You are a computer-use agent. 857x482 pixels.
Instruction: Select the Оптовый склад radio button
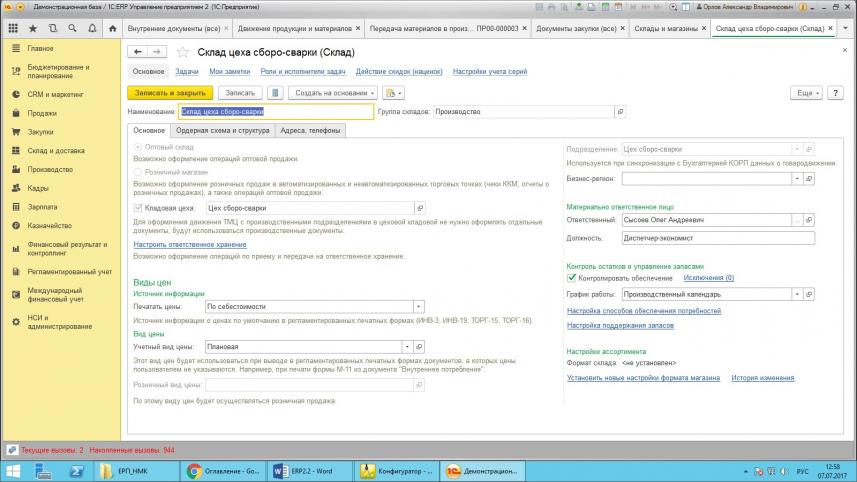pos(138,147)
